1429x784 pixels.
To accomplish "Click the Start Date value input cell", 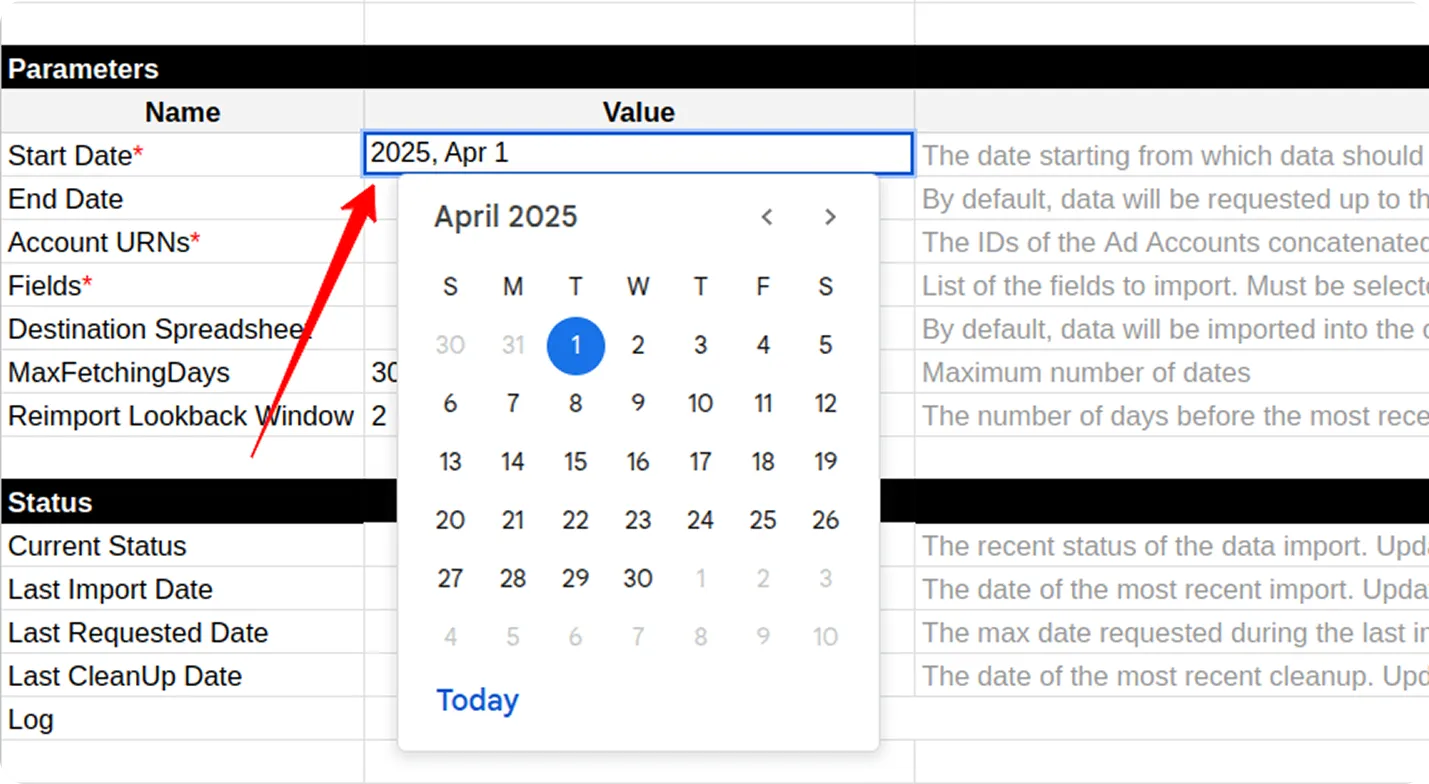I will (638, 154).
